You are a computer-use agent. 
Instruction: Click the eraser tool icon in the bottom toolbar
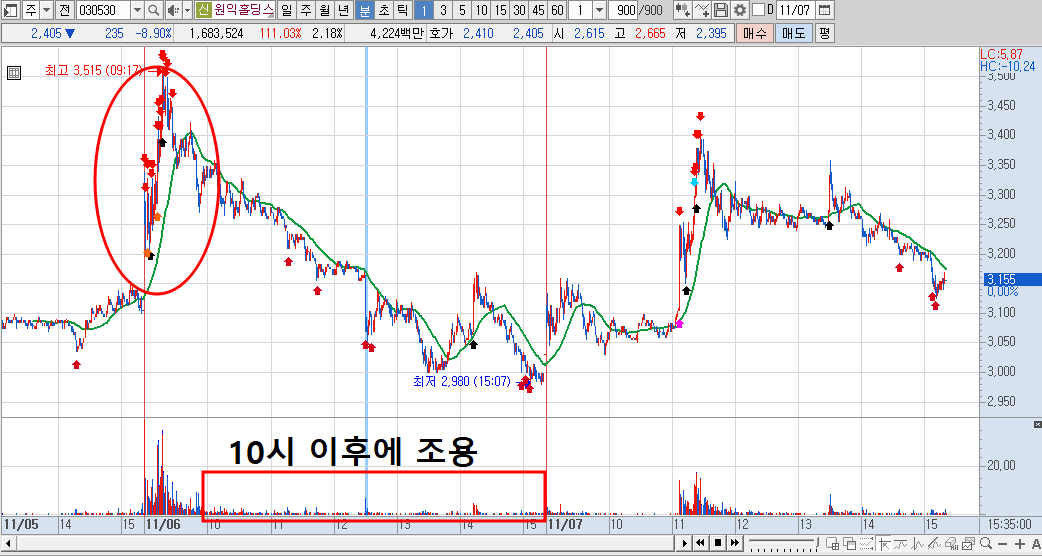pyautogui.click(x=951, y=543)
